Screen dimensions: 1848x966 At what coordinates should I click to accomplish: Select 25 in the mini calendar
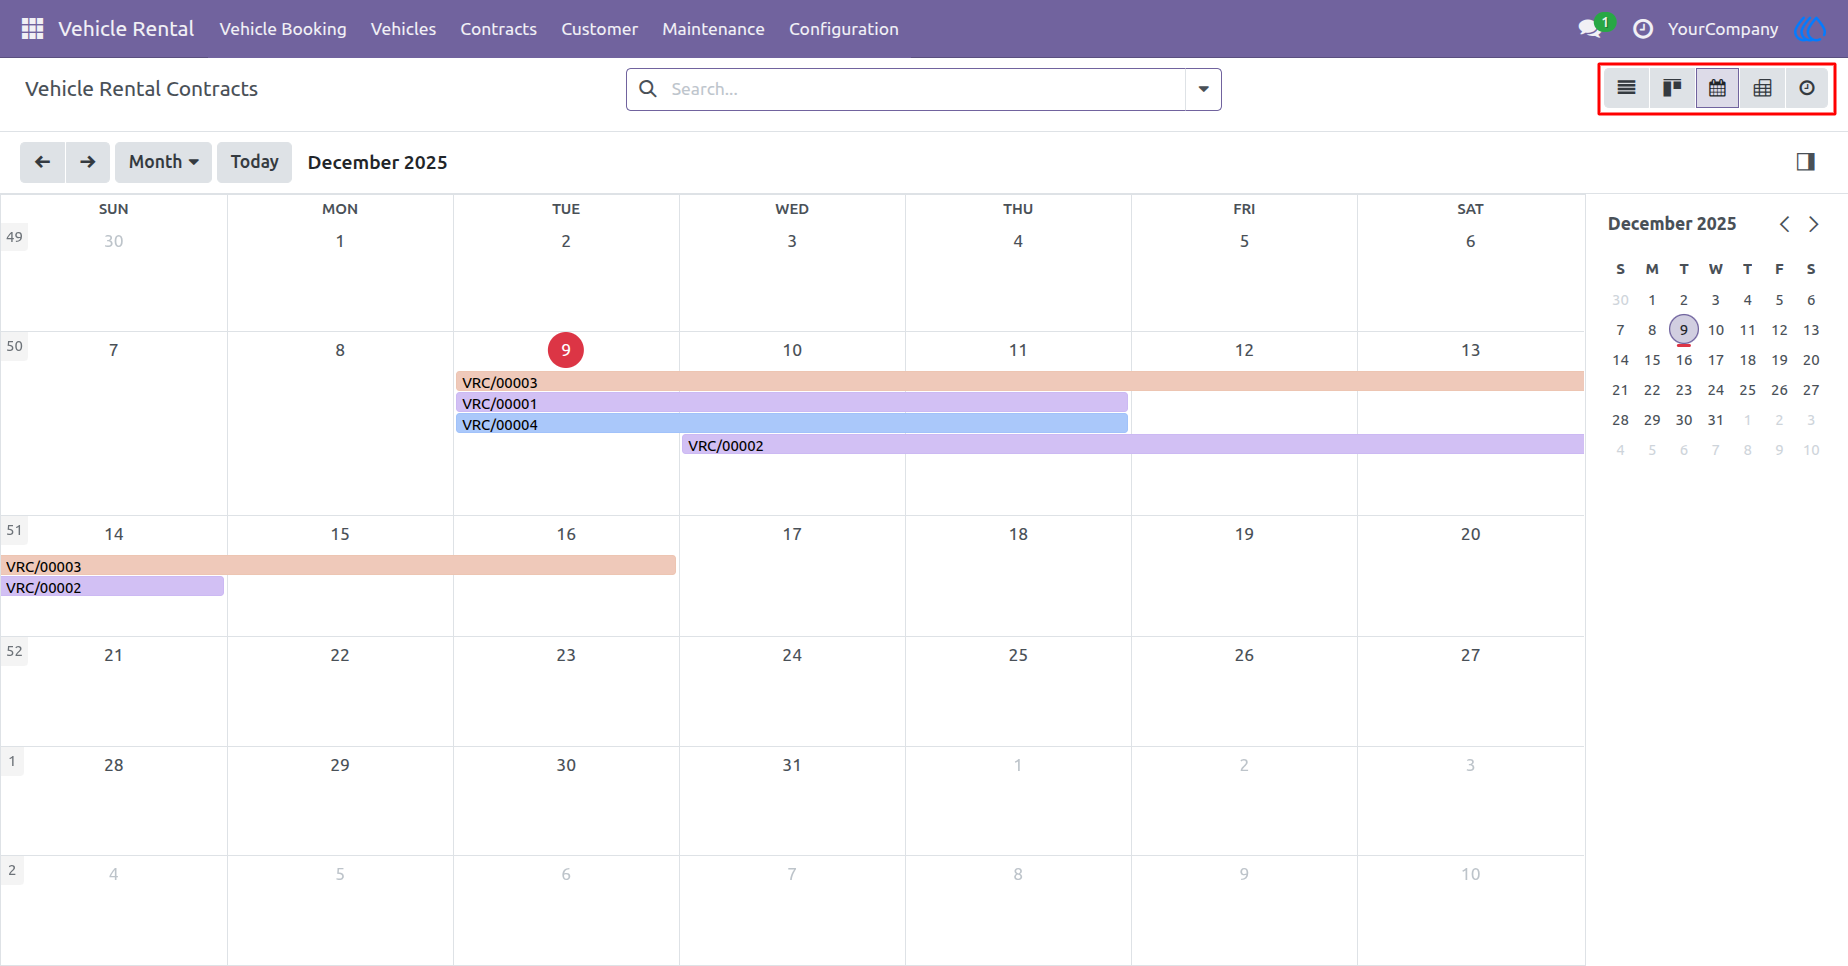[1748, 390]
